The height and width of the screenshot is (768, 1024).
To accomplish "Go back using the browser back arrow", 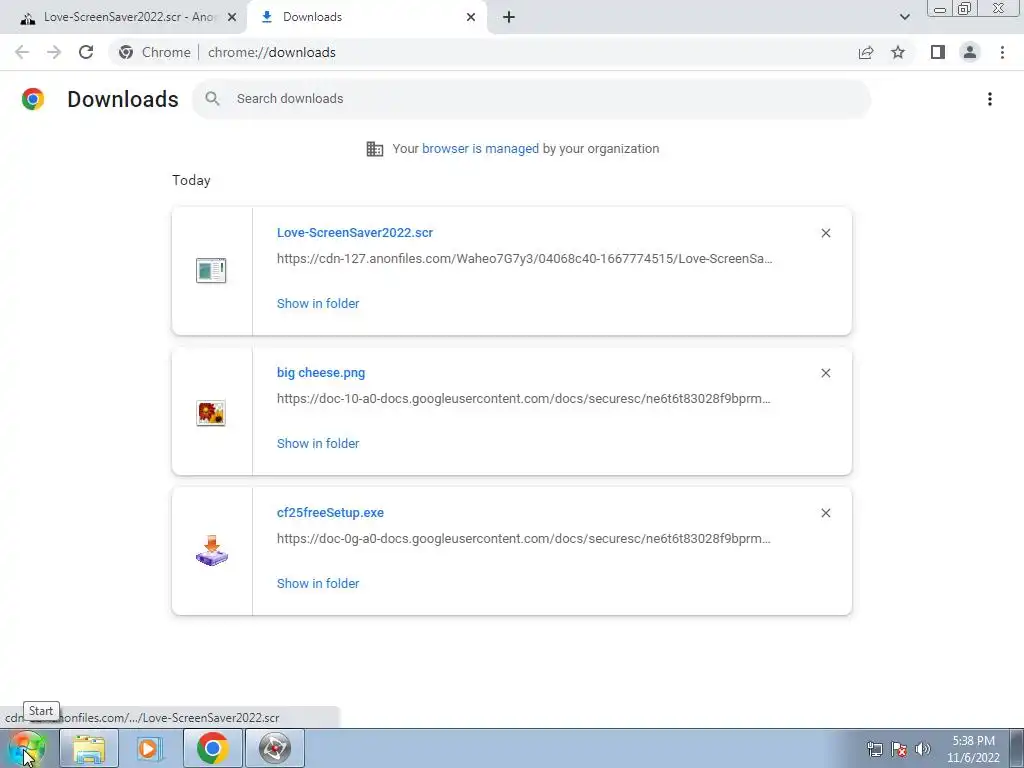I will click(22, 52).
